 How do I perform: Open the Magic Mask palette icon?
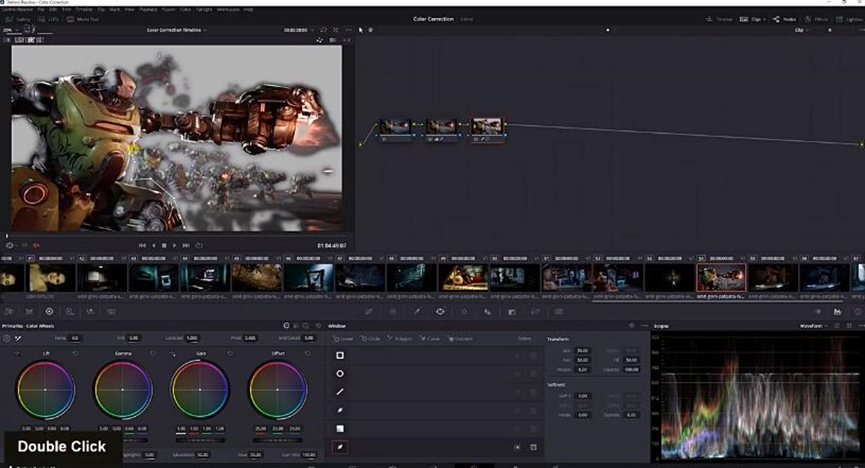[x=488, y=311]
